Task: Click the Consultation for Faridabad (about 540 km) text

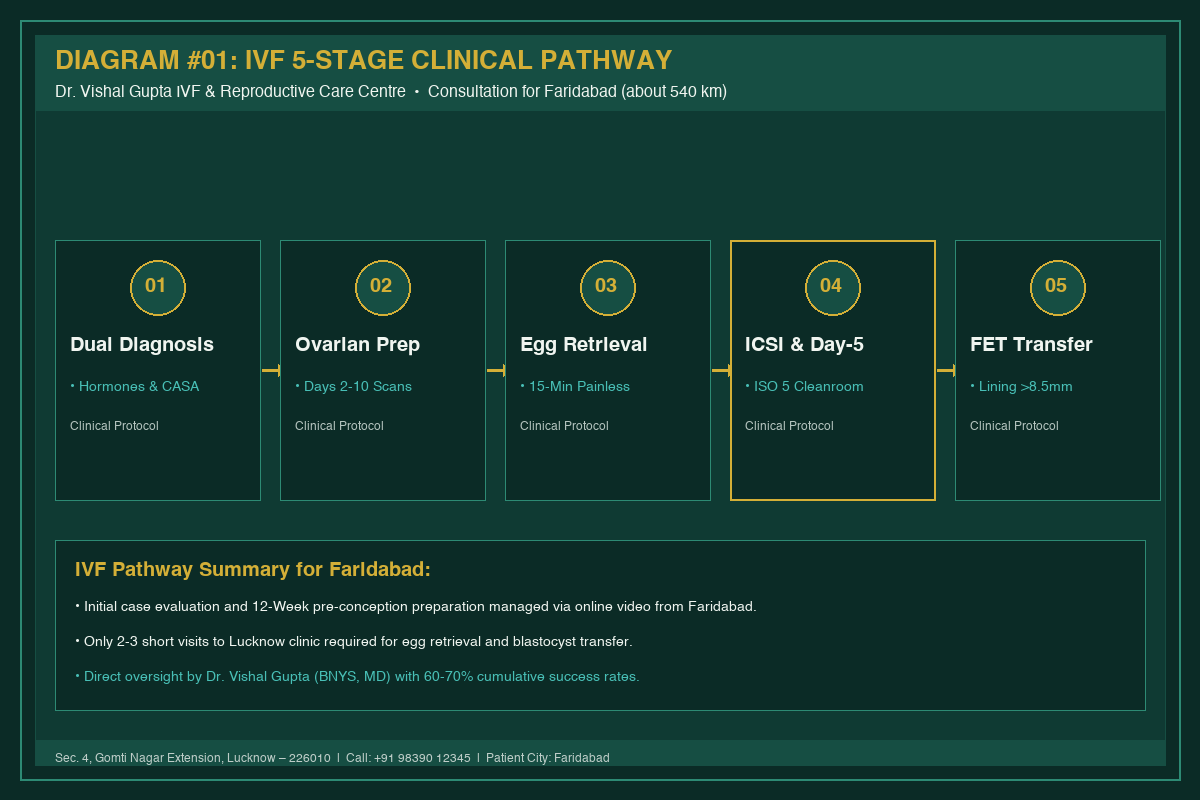Action: pyautogui.click(x=577, y=91)
